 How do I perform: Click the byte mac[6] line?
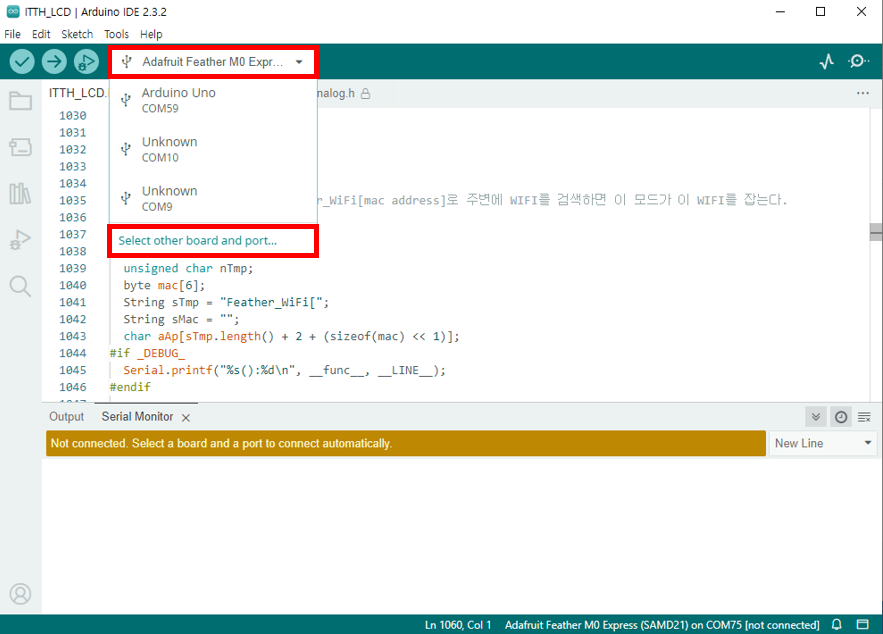coord(164,286)
